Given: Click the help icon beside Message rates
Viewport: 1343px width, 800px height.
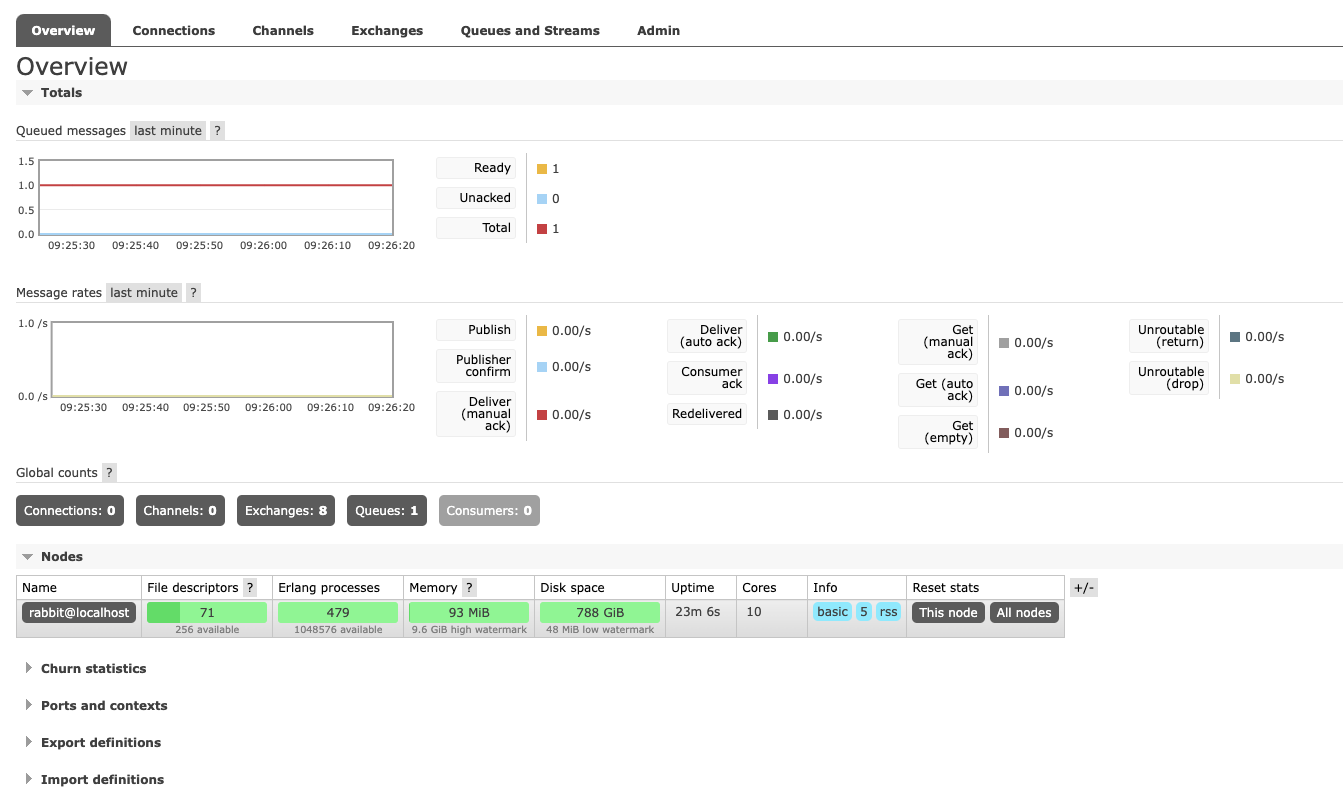Looking at the screenshot, I should pyautogui.click(x=193, y=293).
